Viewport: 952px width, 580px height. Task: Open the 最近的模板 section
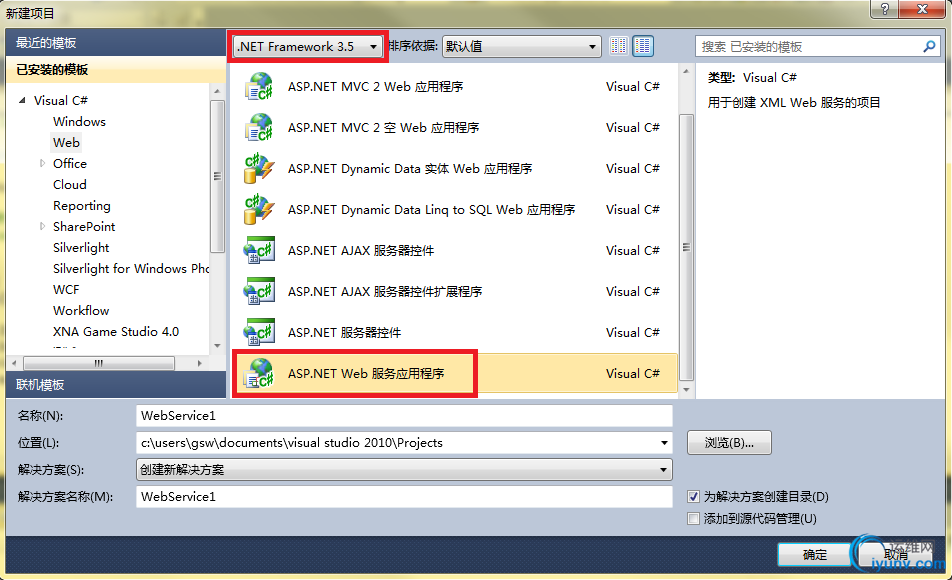coord(115,43)
